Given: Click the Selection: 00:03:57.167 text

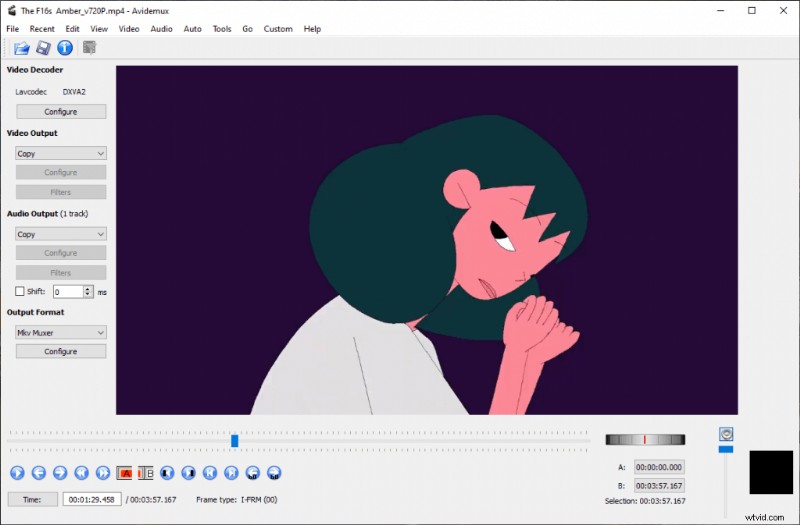Looking at the screenshot, I should (x=645, y=501).
